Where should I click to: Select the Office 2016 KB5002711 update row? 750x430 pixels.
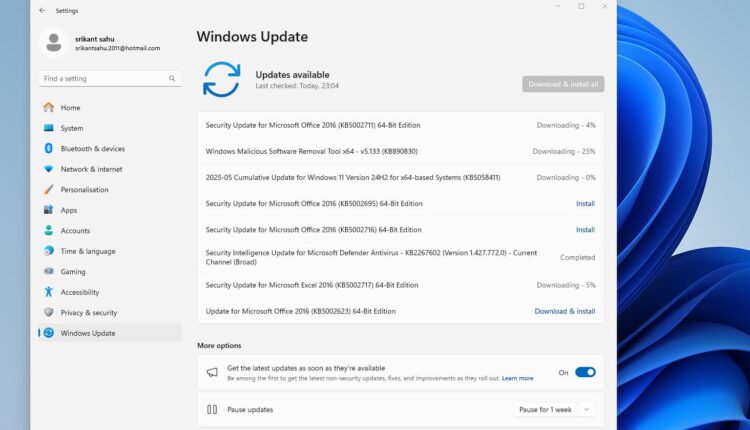(400, 125)
